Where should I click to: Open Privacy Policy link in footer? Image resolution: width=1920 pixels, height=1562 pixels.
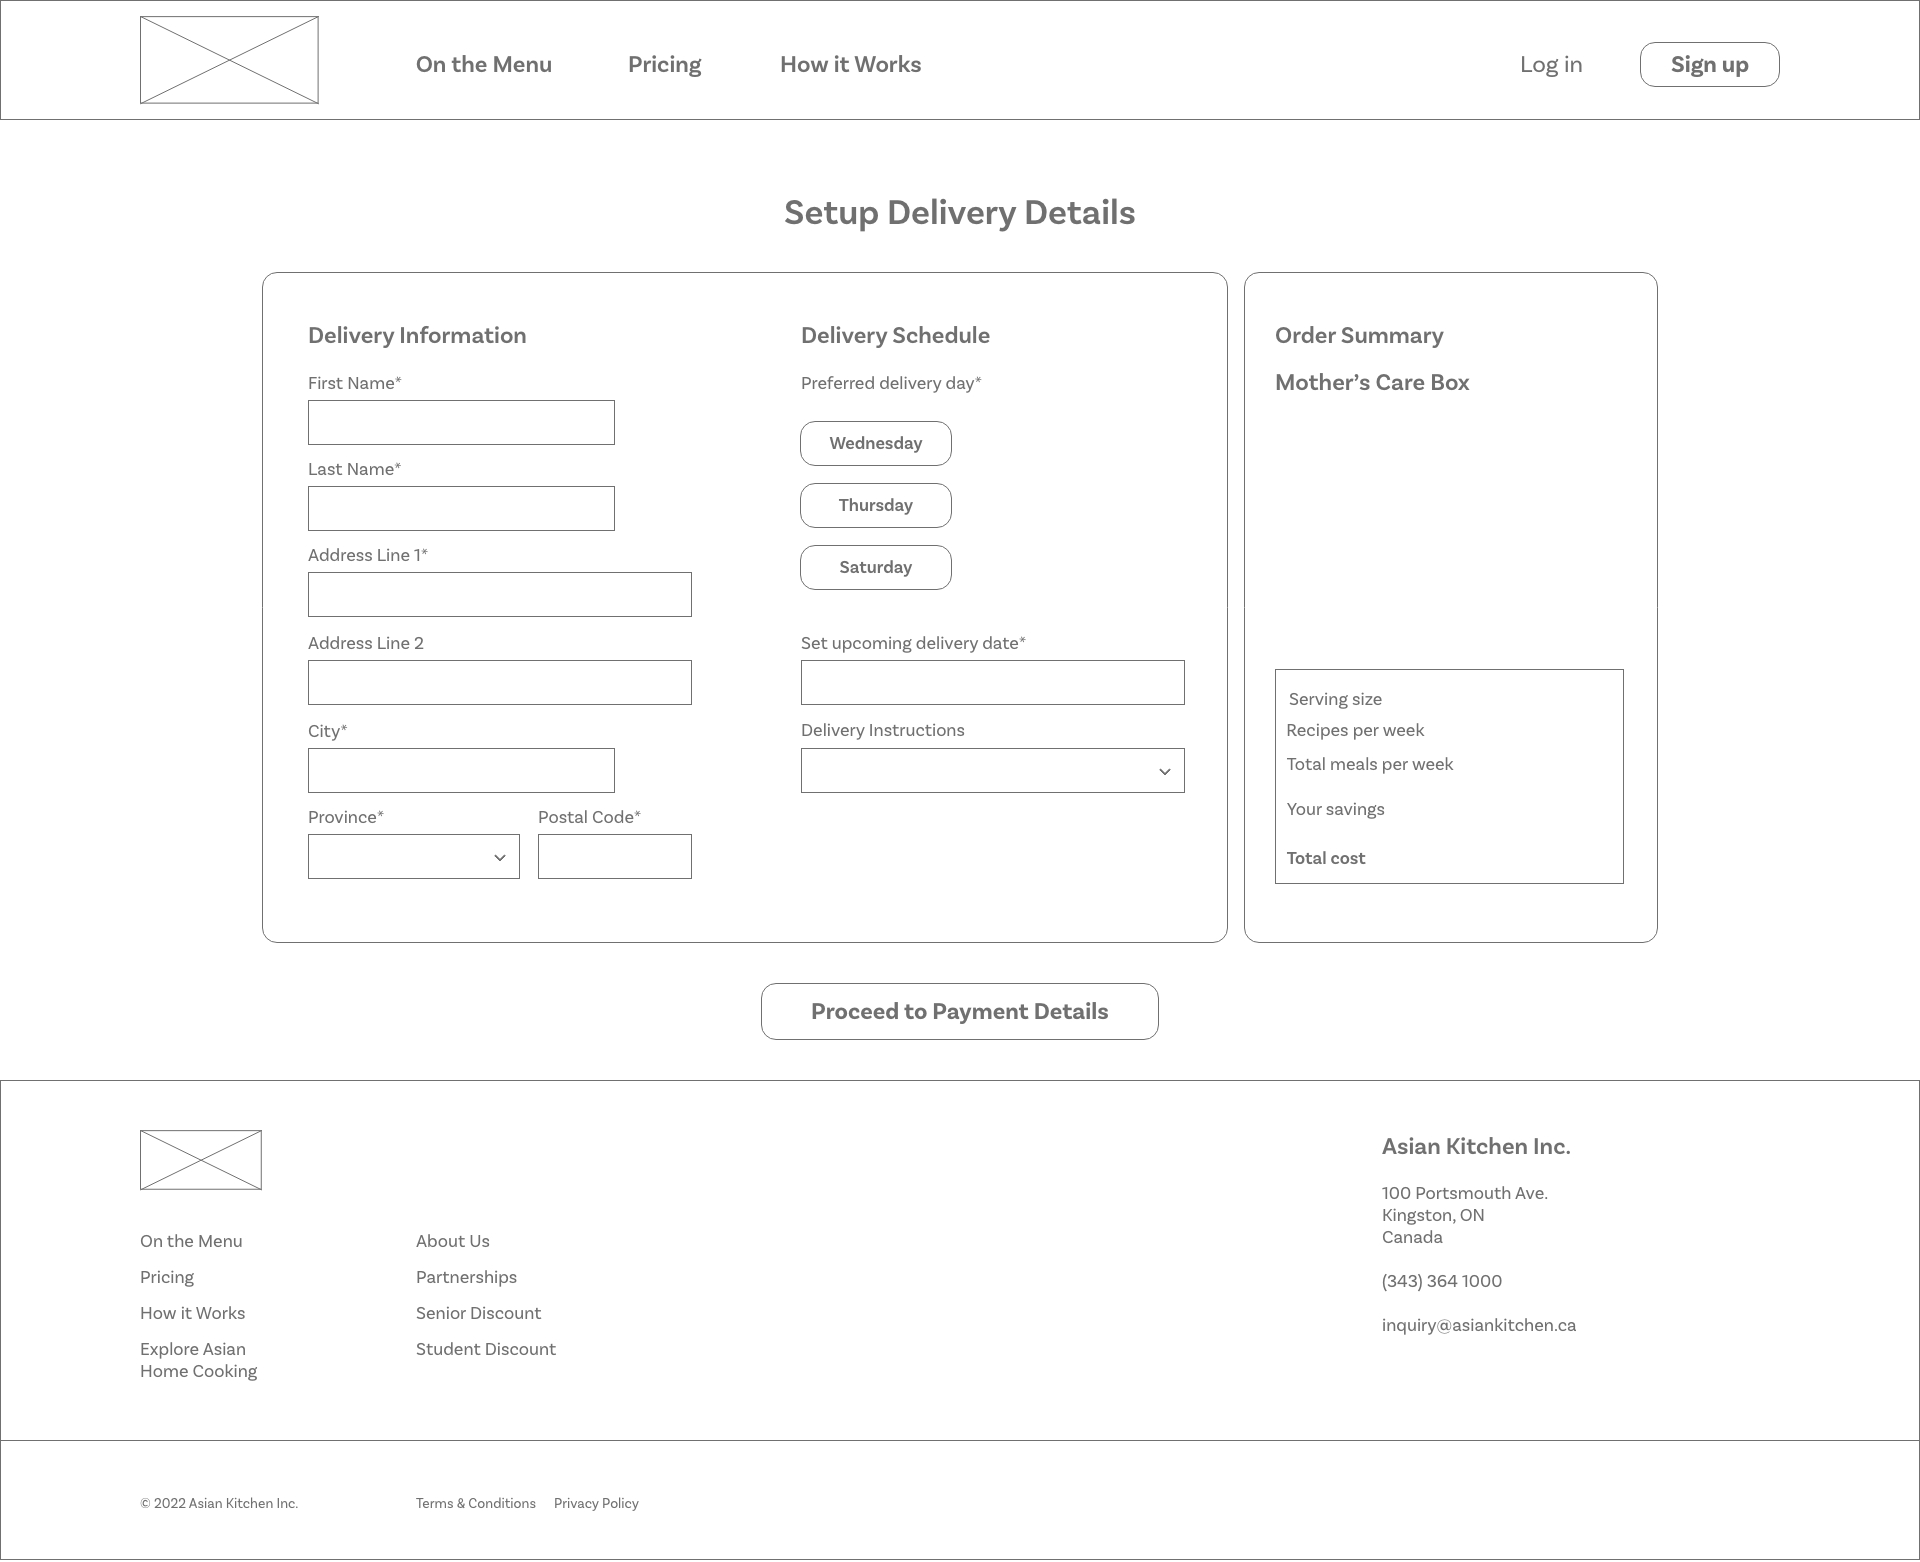(x=596, y=1503)
